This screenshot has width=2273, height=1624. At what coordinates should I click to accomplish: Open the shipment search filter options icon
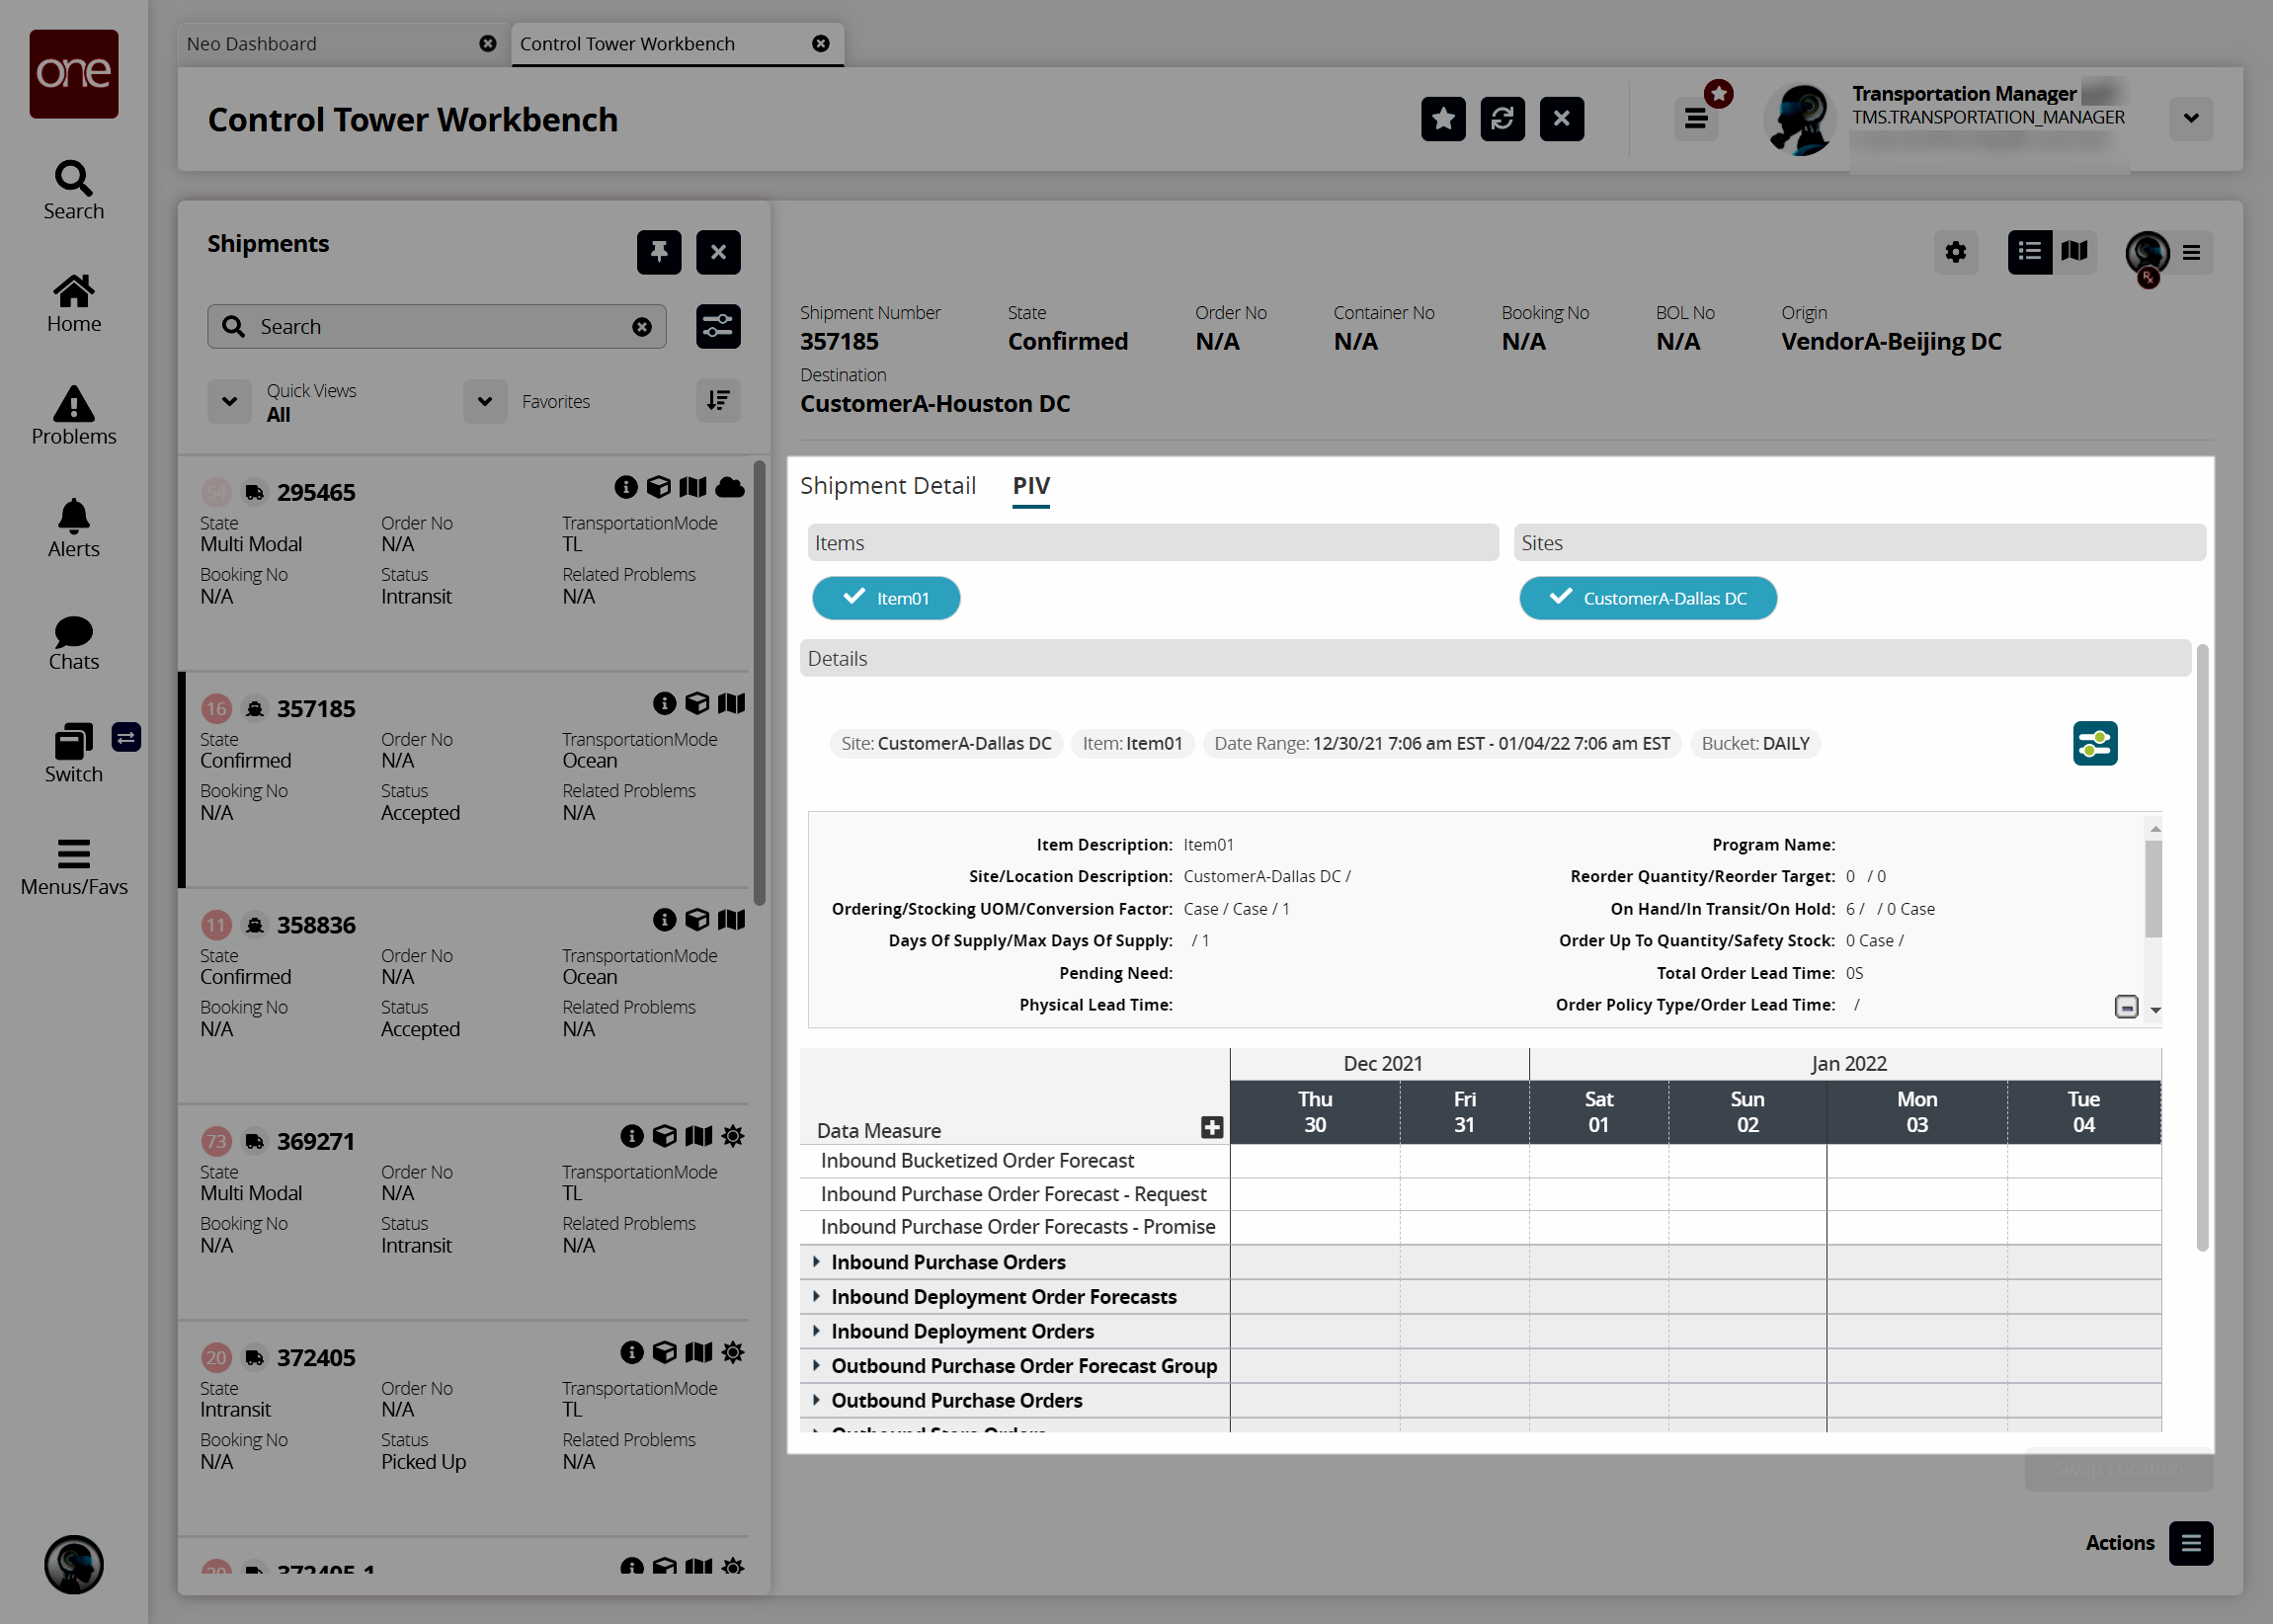(718, 326)
